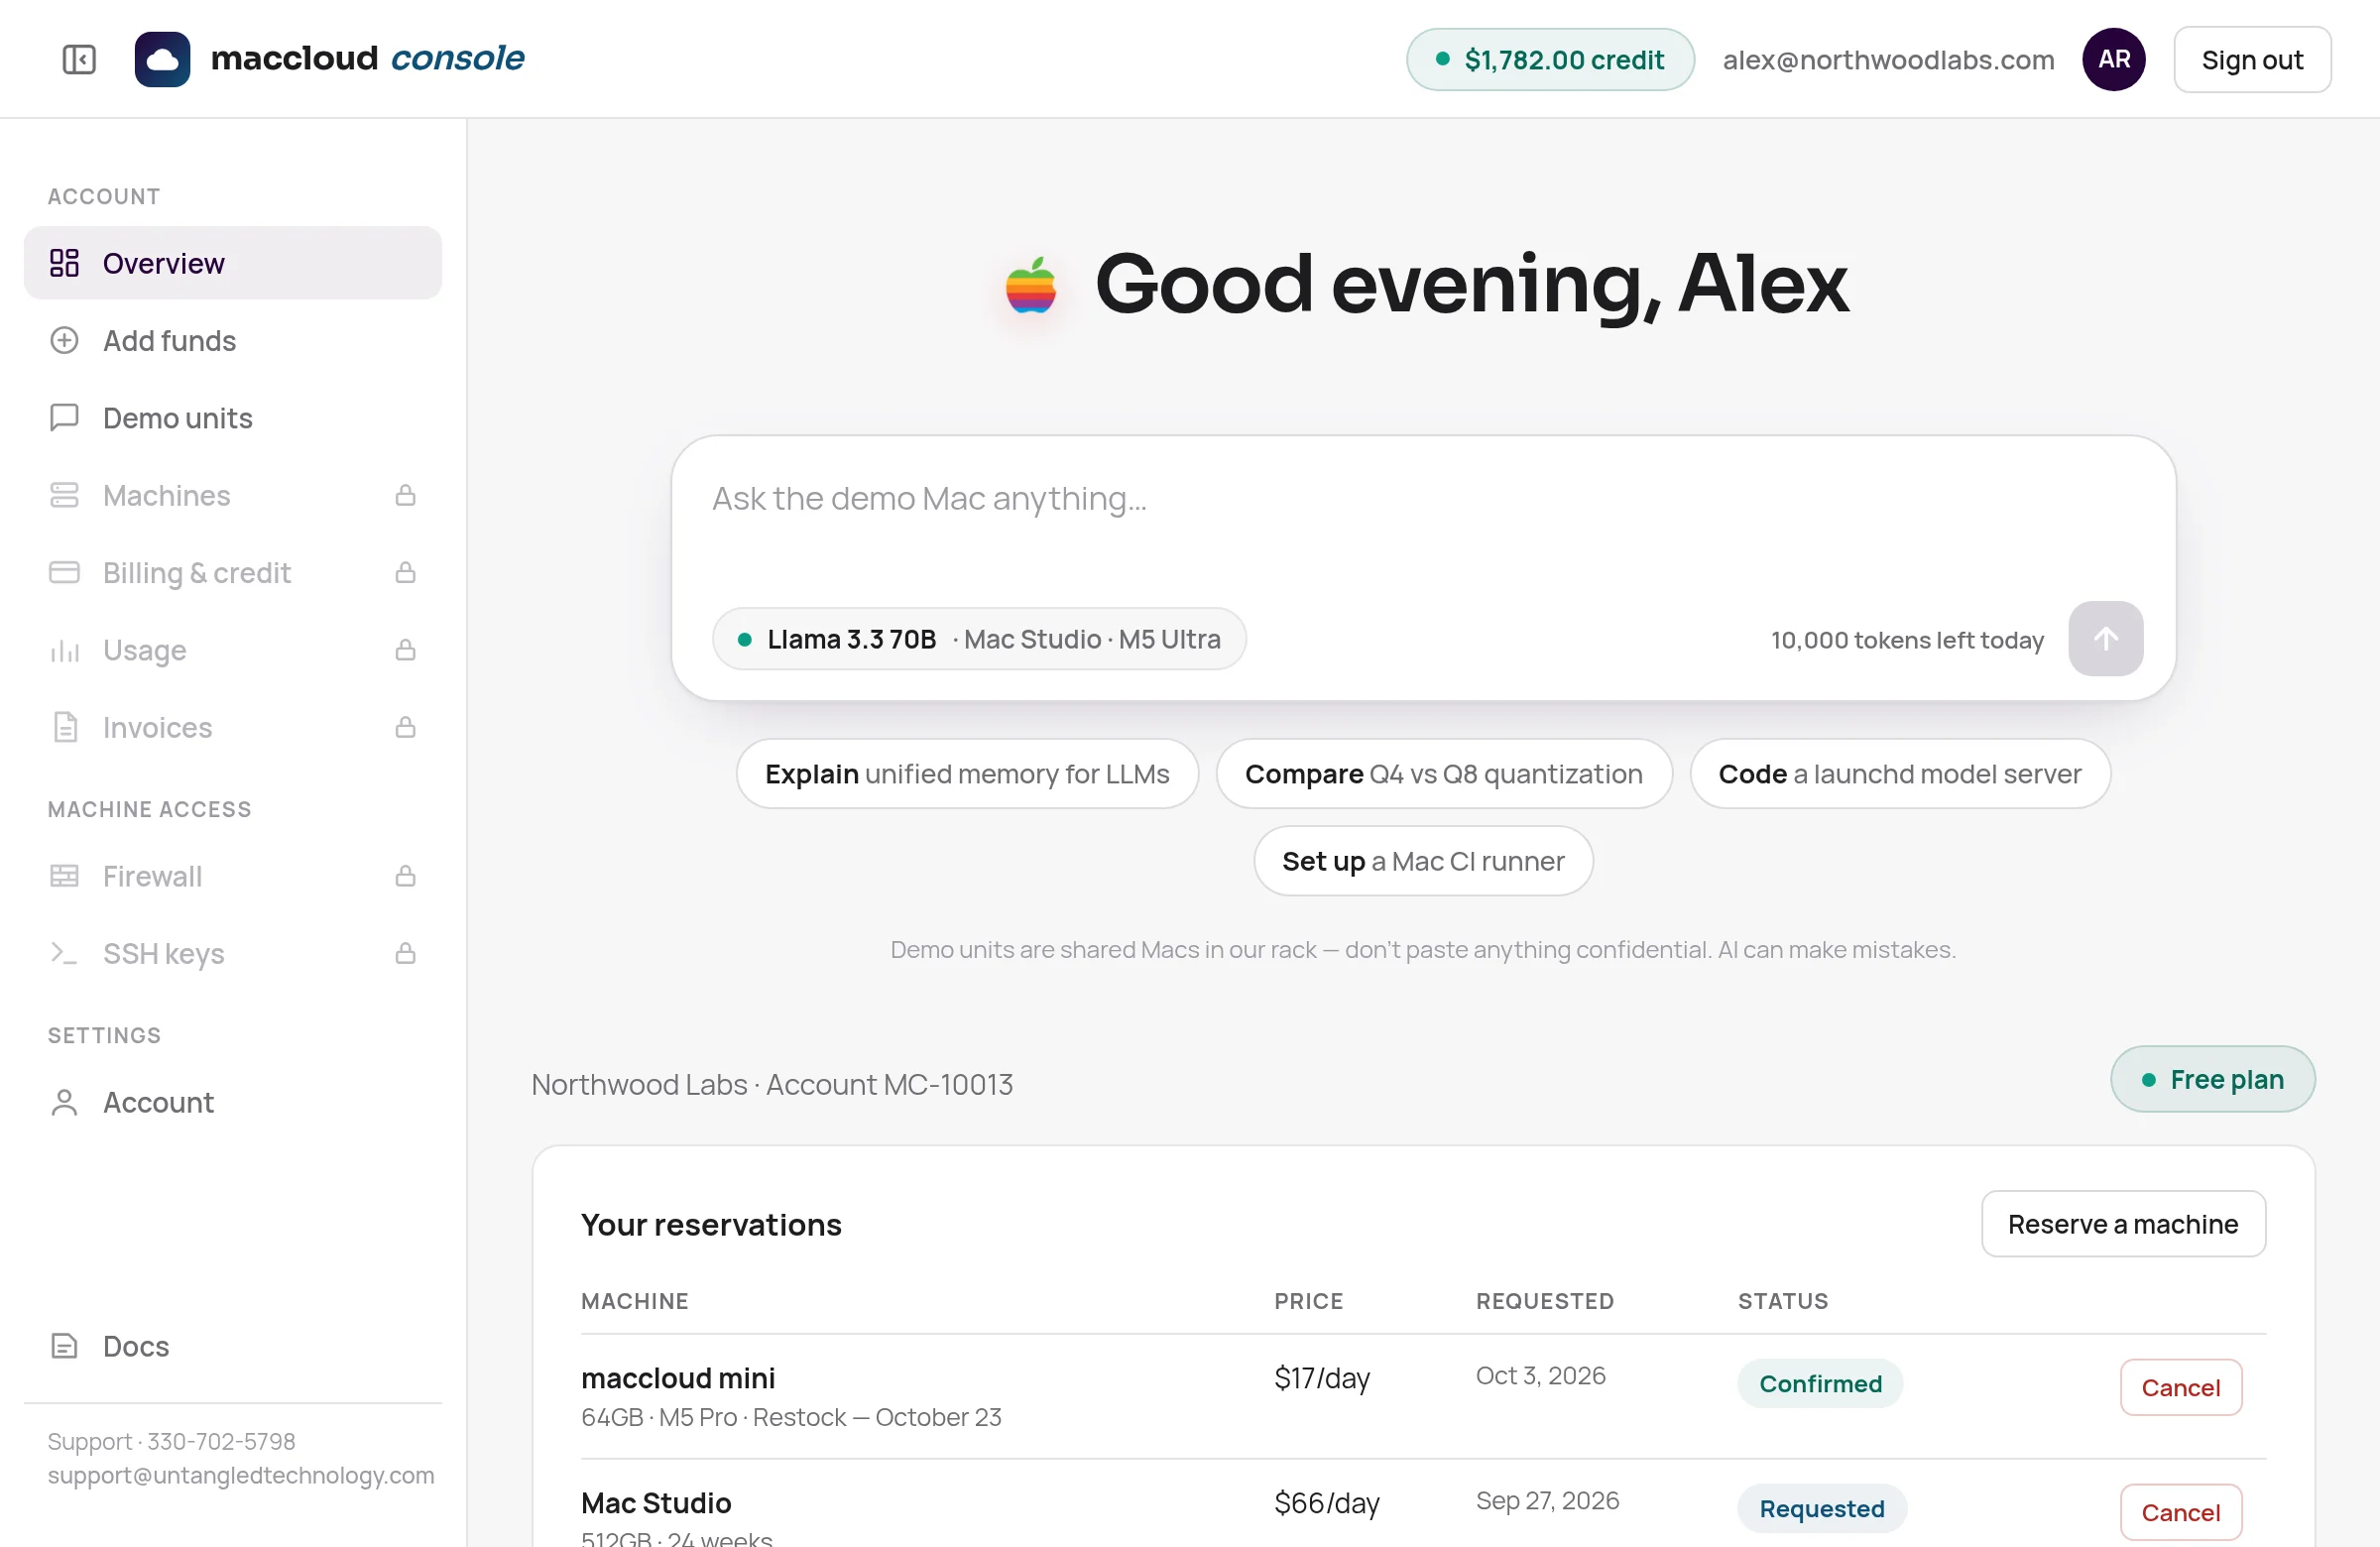Select SSH keys under Machine Access

(x=233, y=953)
